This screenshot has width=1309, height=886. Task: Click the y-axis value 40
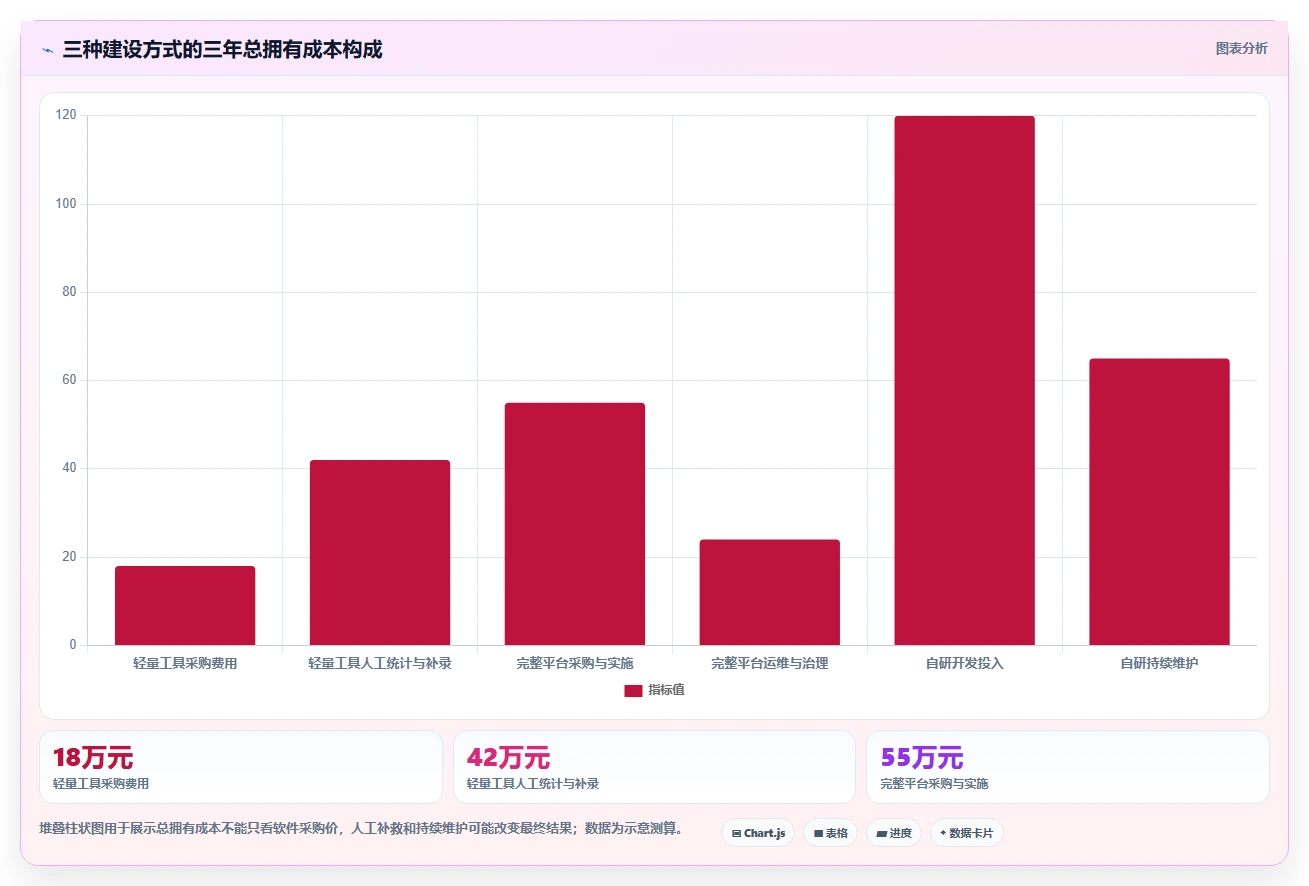pyautogui.click(x=69, y=468)
